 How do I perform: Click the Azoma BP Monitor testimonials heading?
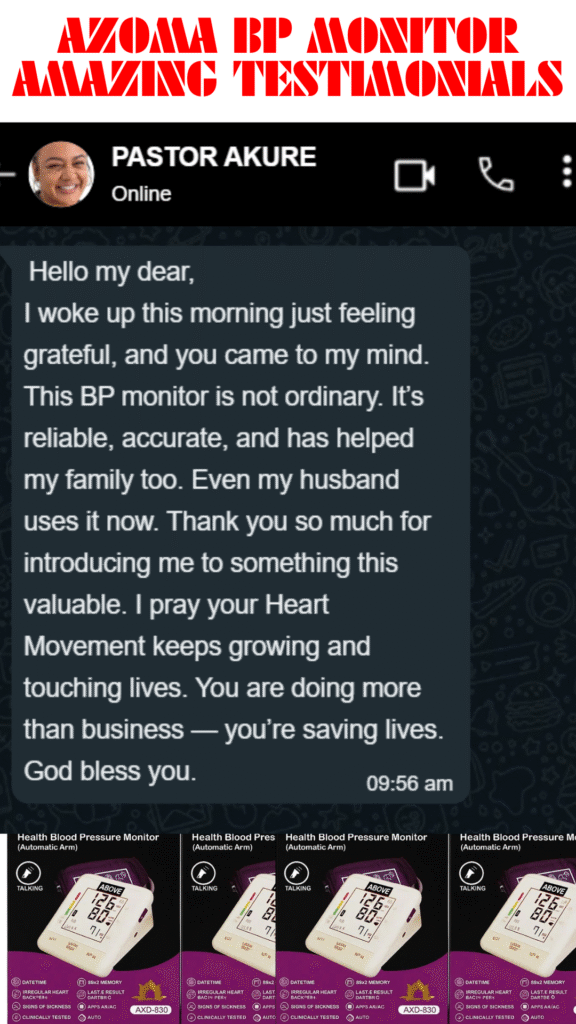point(287,57)
